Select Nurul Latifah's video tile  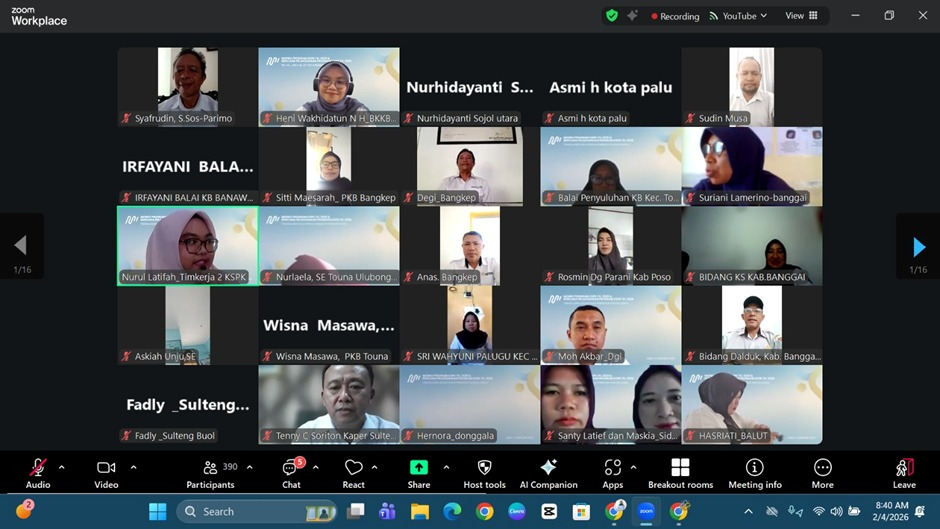coord(188,246)
